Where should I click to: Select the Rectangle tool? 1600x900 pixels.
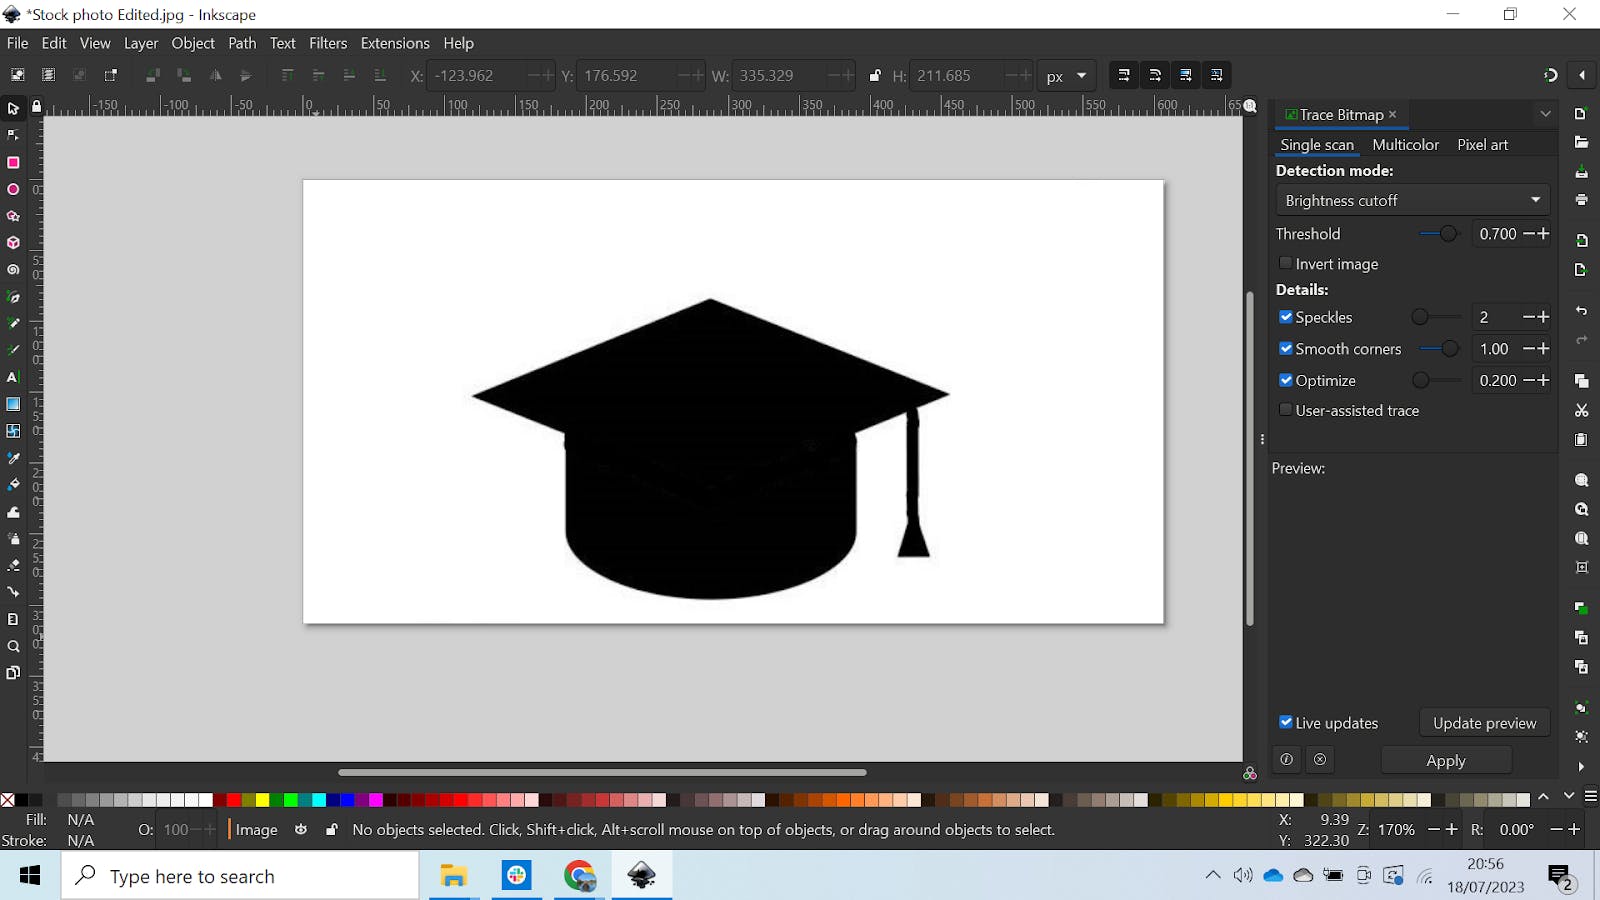pos(13,162)
